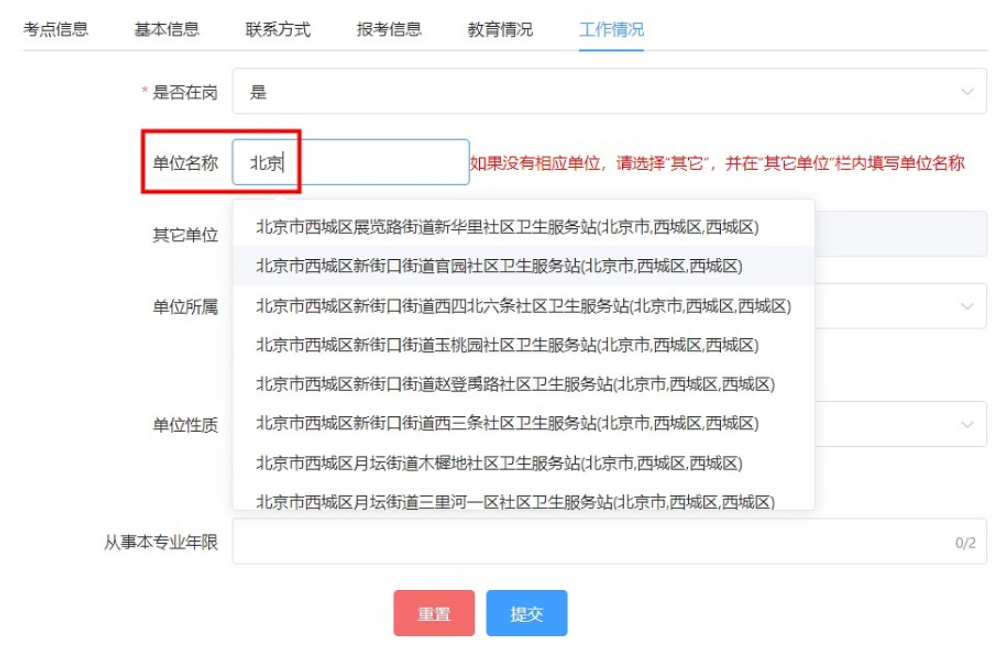Viewport: 999px width, 656px height.
Task: Click the 其它单位 input field
Action: click(901, 234)
